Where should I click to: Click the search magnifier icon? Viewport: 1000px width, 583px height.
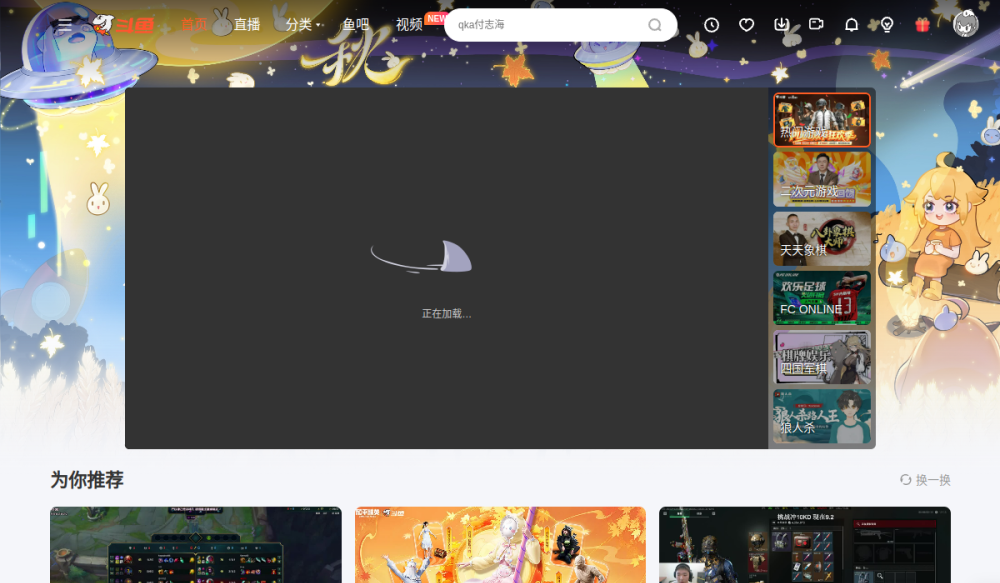pyautogui.click(x=654, y=25)
